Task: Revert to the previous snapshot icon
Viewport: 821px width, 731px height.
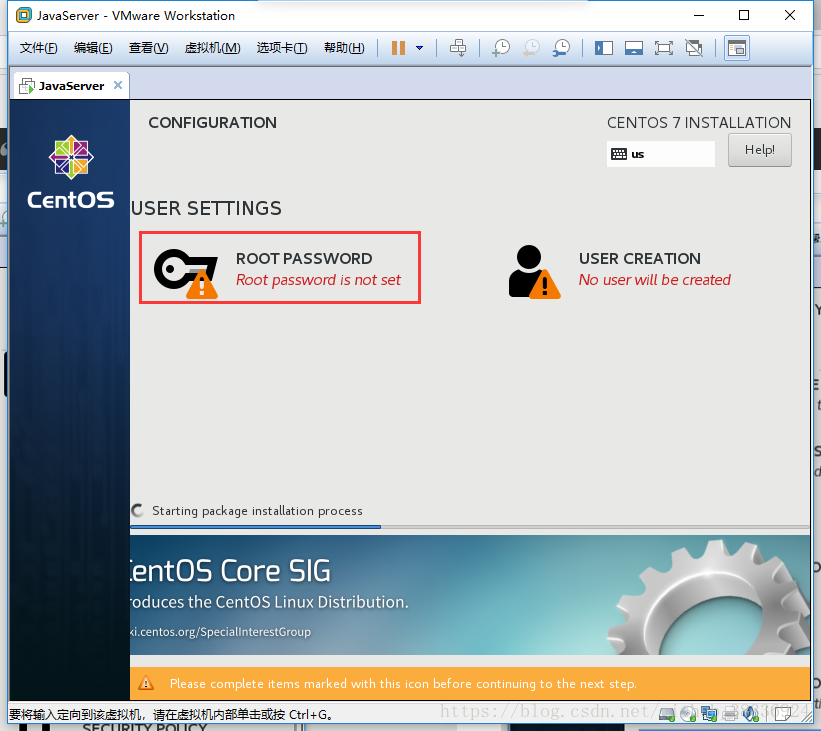Action: (531, 48)
